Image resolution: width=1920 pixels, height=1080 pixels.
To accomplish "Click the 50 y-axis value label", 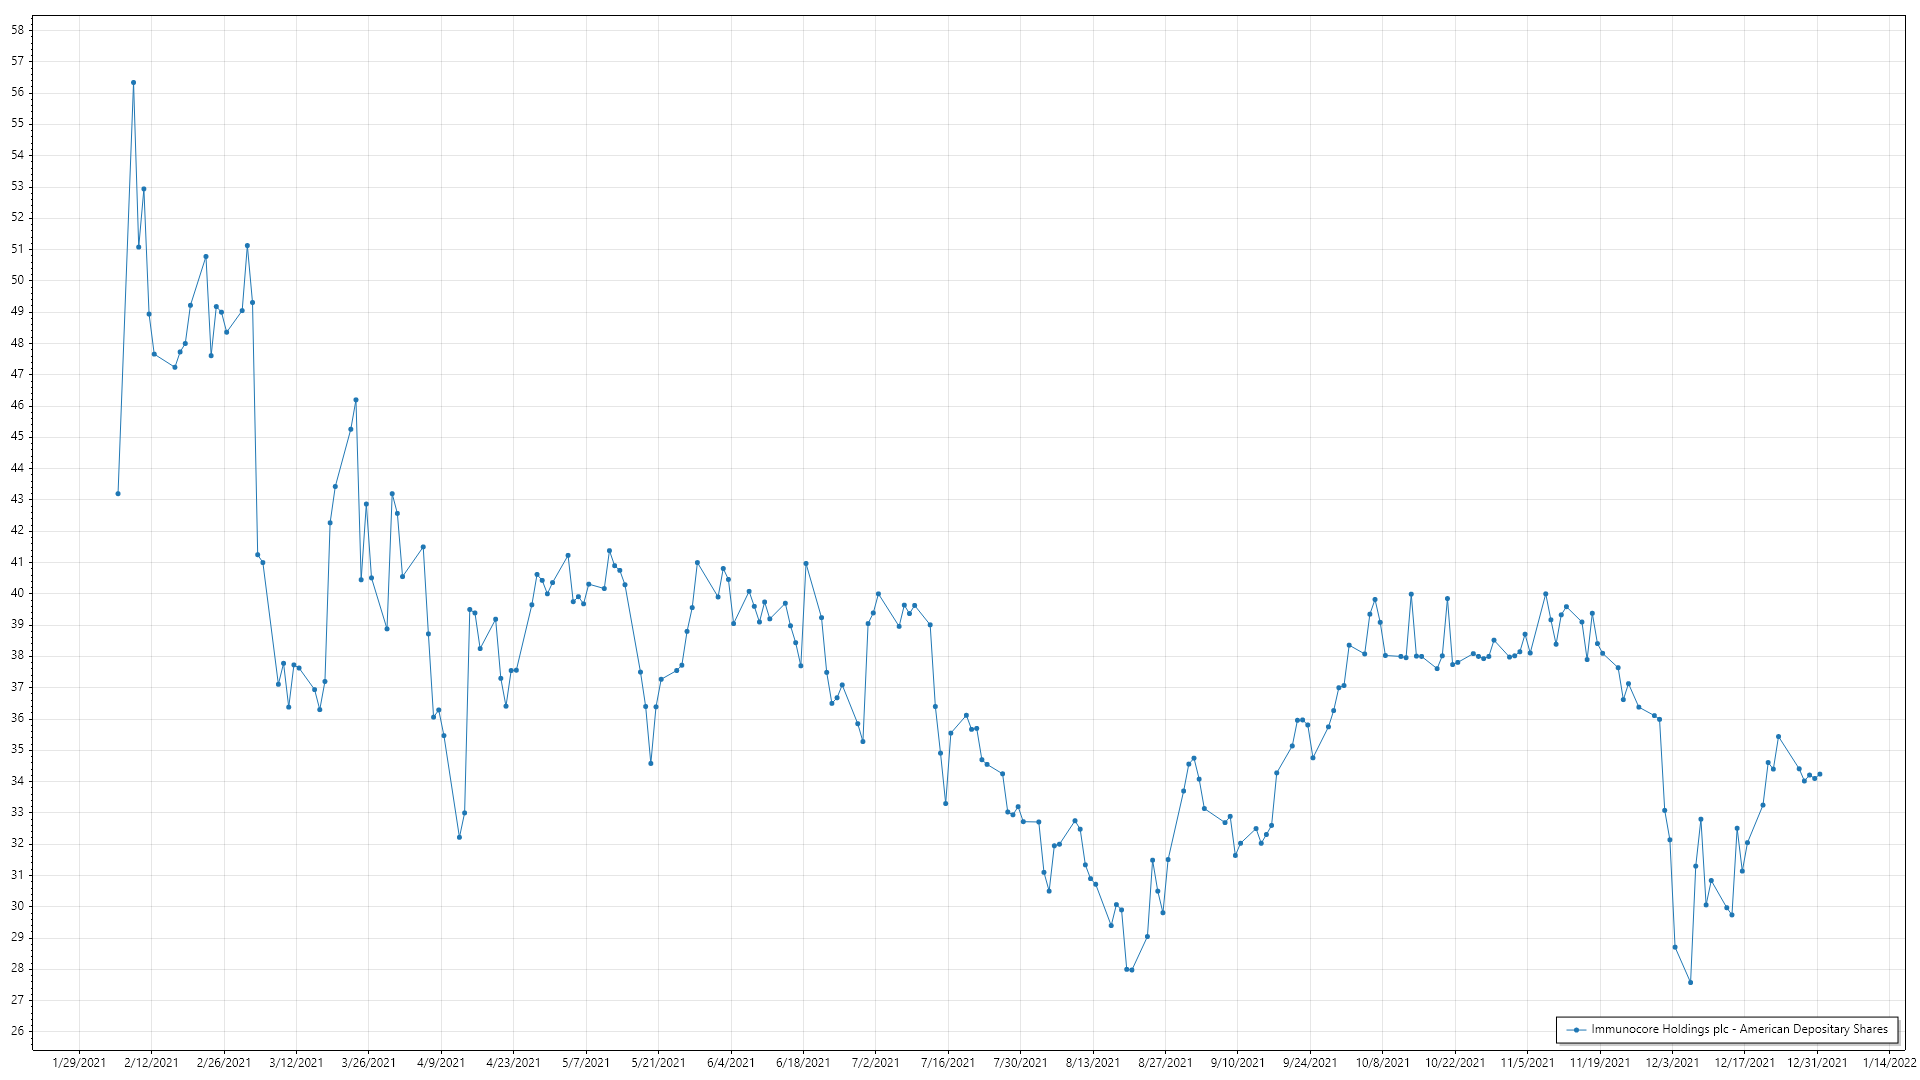I will coord(17,280).
